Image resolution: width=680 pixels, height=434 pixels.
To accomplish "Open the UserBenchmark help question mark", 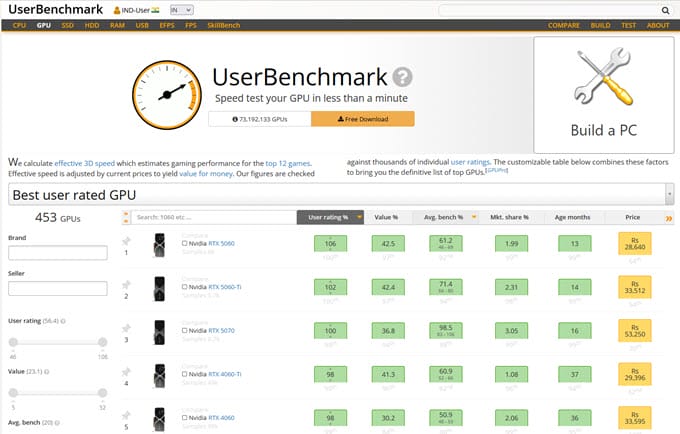I will pos(402,77).
